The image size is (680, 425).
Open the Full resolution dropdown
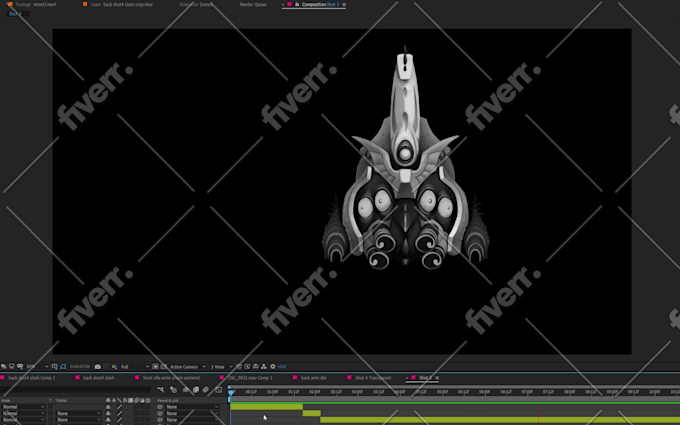coord(134,366)
